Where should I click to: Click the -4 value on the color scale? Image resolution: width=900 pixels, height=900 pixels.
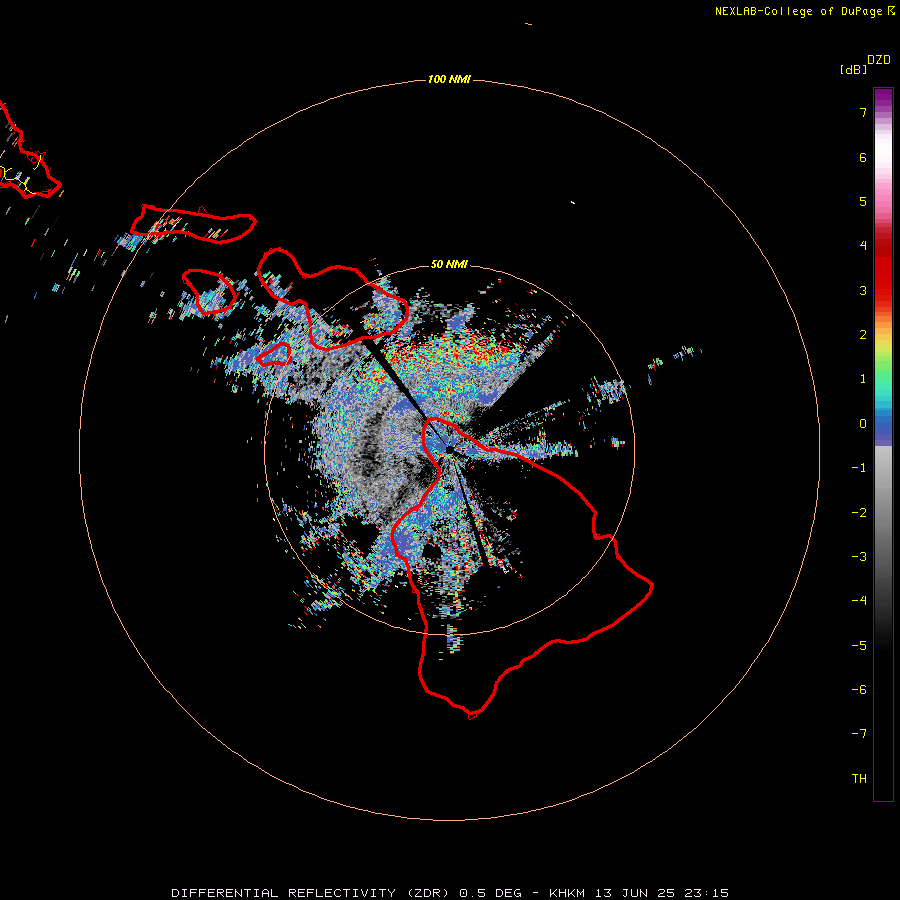click(x=859, y=601)
